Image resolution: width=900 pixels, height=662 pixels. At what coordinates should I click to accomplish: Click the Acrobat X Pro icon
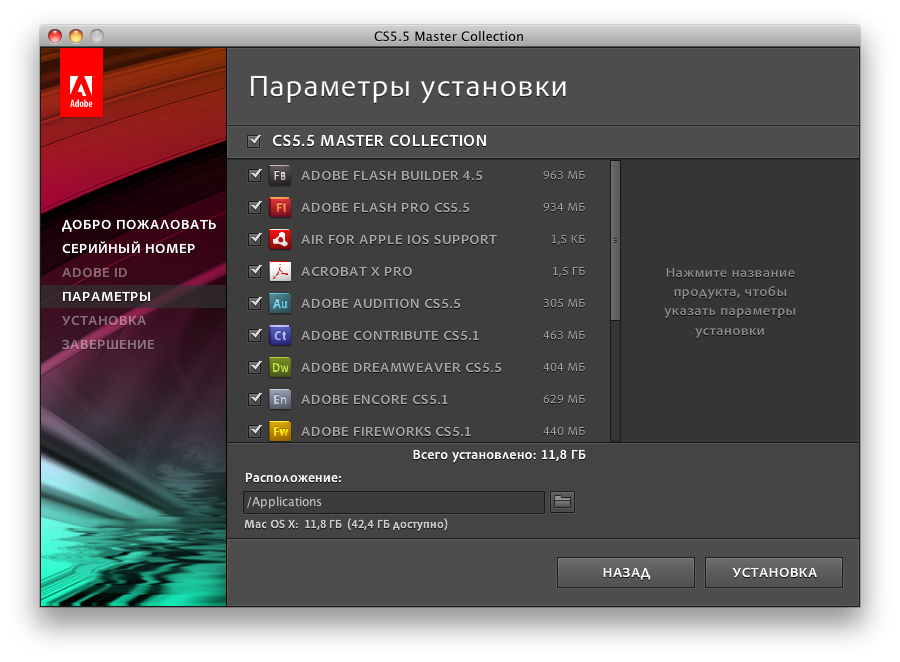(280, 271)
